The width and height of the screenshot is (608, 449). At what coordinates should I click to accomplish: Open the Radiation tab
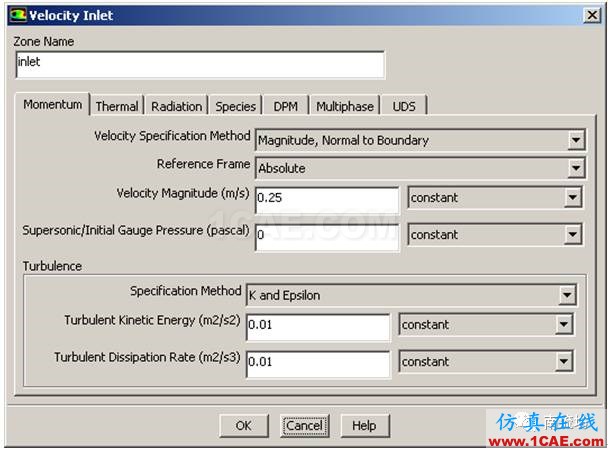click(176, 106)
